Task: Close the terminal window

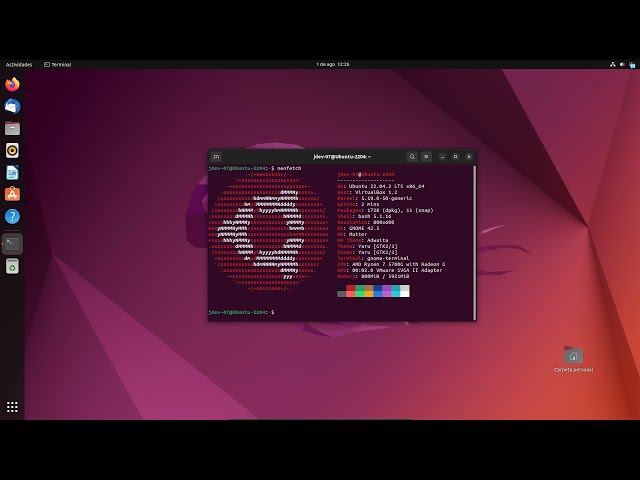Action: (469, 157)
